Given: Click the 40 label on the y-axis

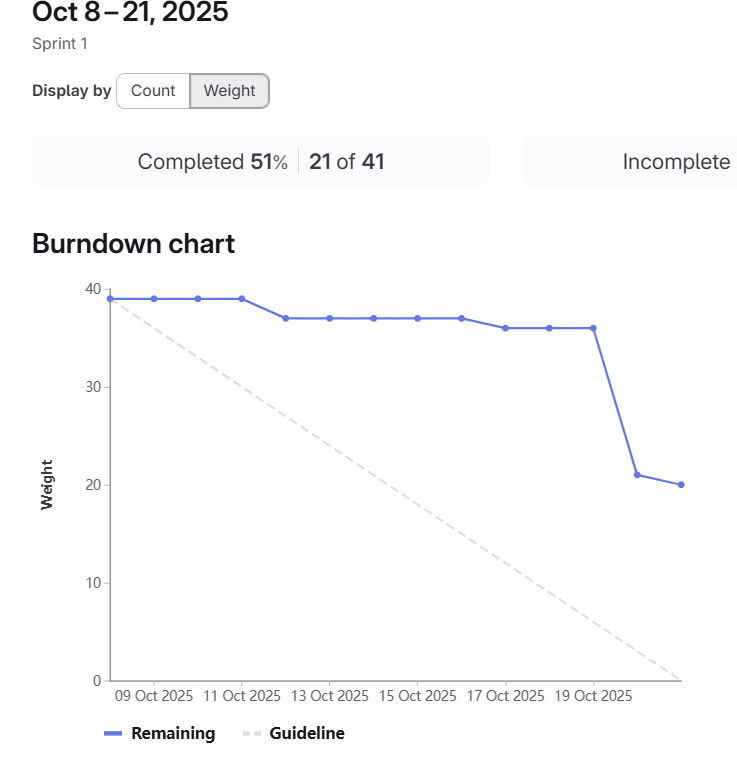Looking at the screenshot, I should coord(93,289).
